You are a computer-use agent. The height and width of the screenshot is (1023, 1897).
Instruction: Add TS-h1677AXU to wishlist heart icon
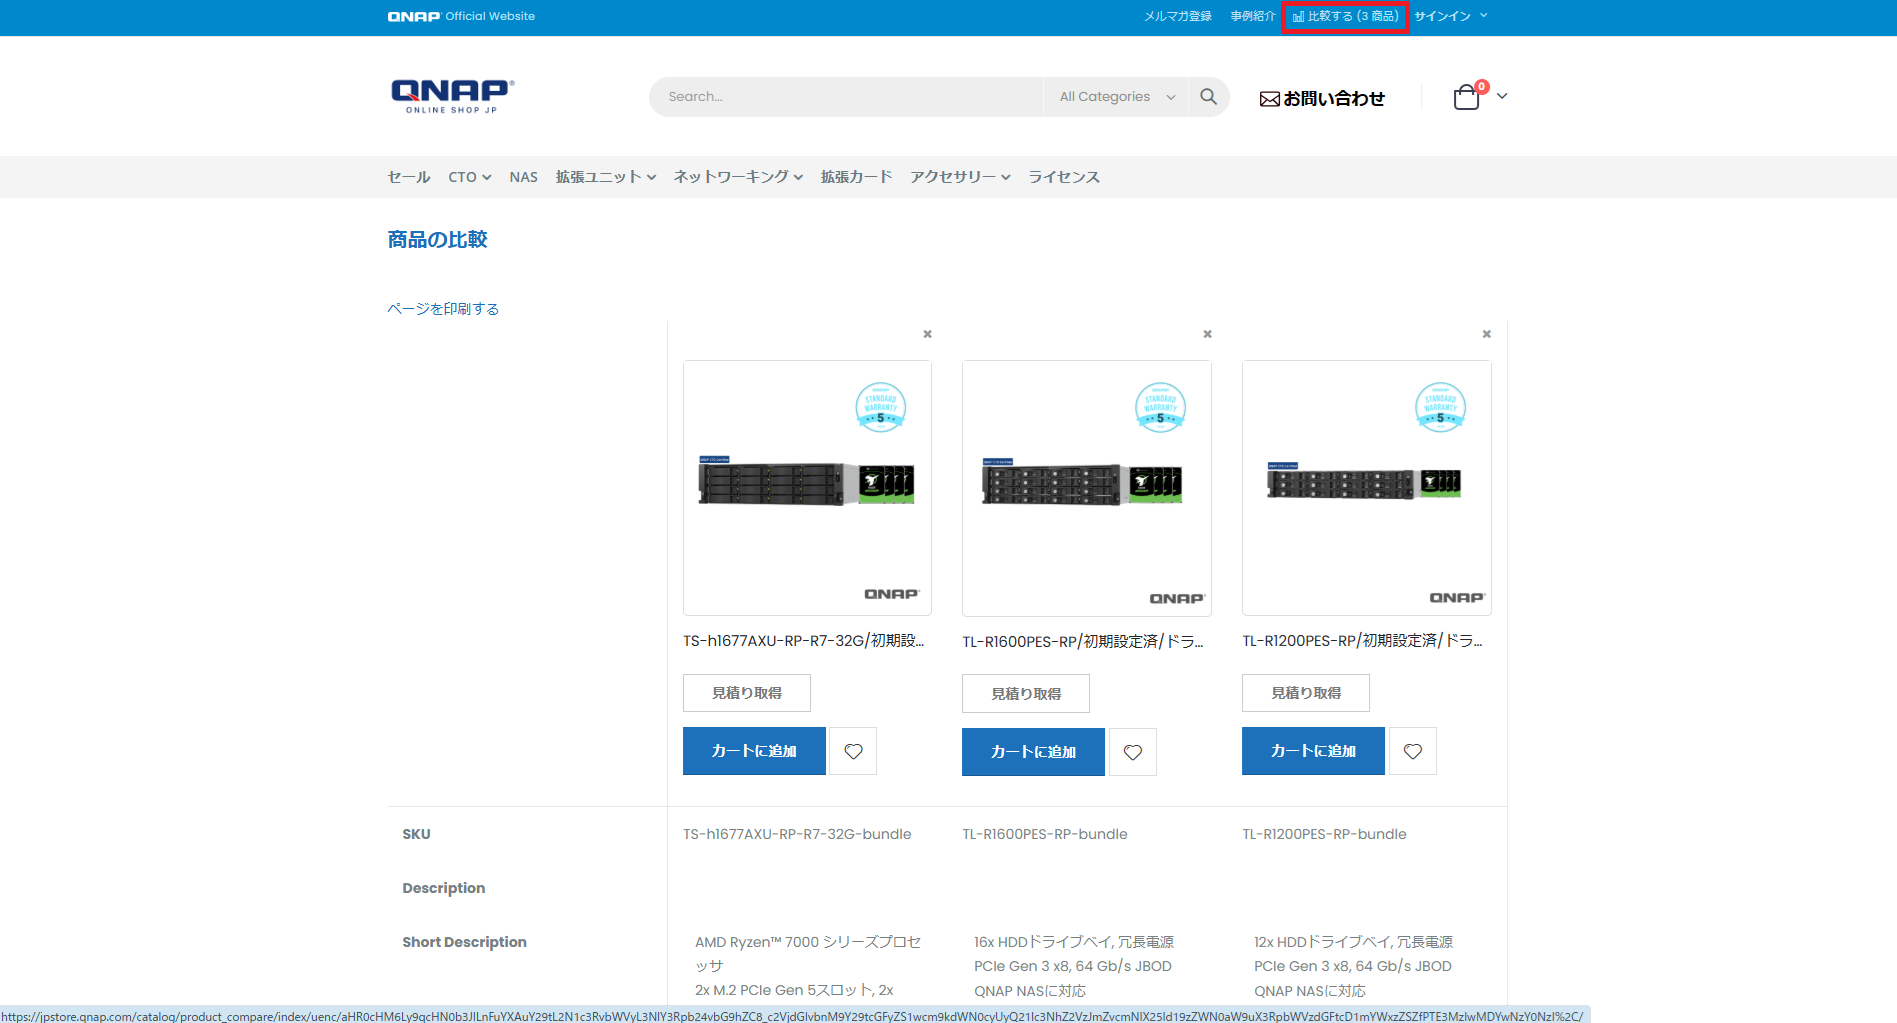pos(853,751)
